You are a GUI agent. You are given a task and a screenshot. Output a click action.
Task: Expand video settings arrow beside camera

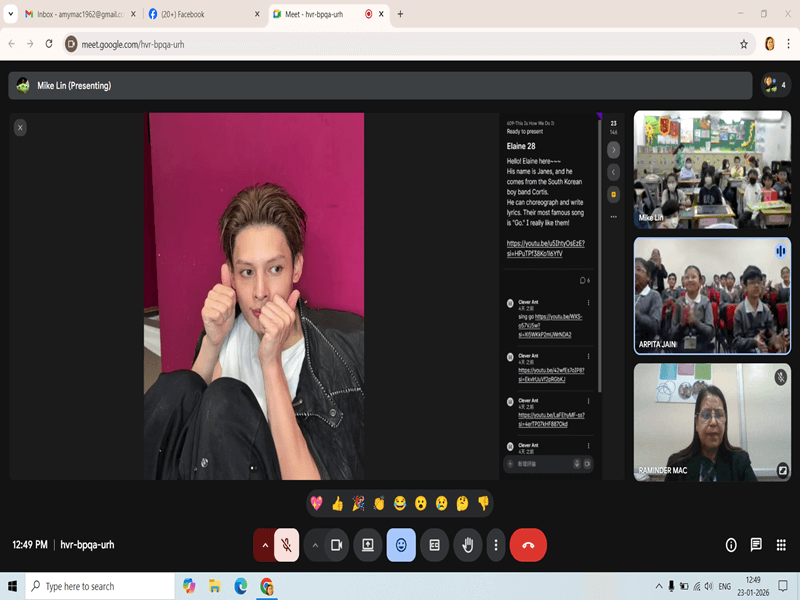[x=315, y=545]
